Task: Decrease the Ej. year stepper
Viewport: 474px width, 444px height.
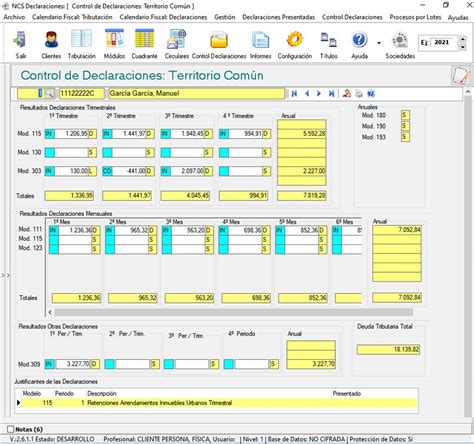Action: [463, 47]
